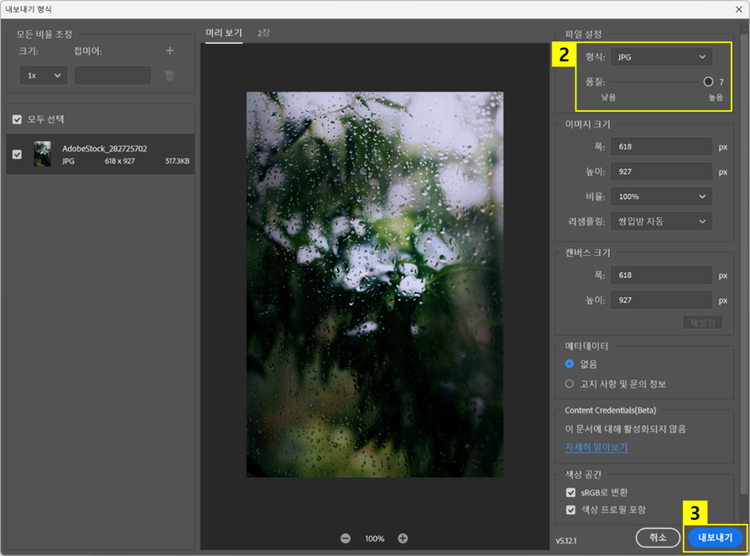
Task: Zoom out the preview with minus icon
Action: click(345, 538)
